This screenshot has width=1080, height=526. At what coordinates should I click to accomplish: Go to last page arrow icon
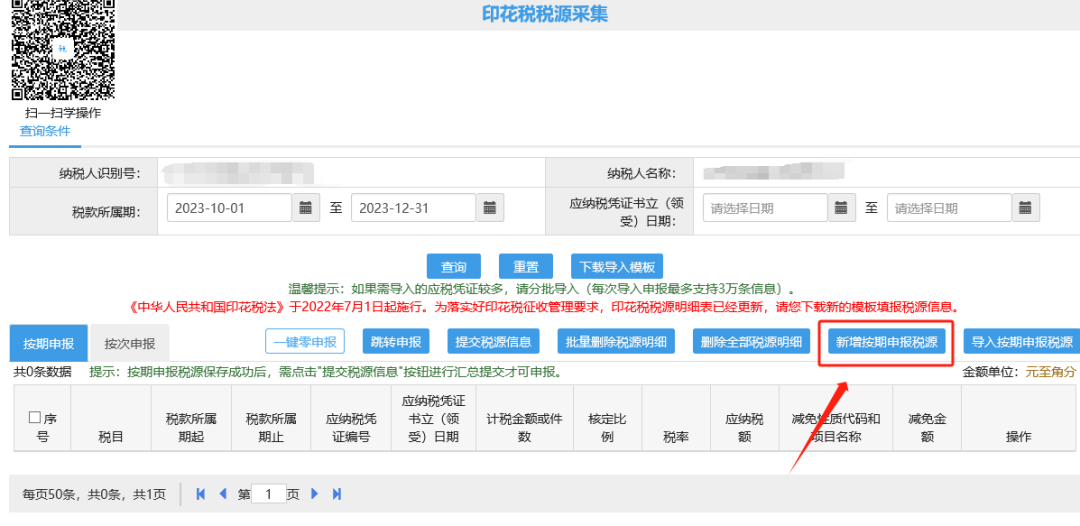337,494
